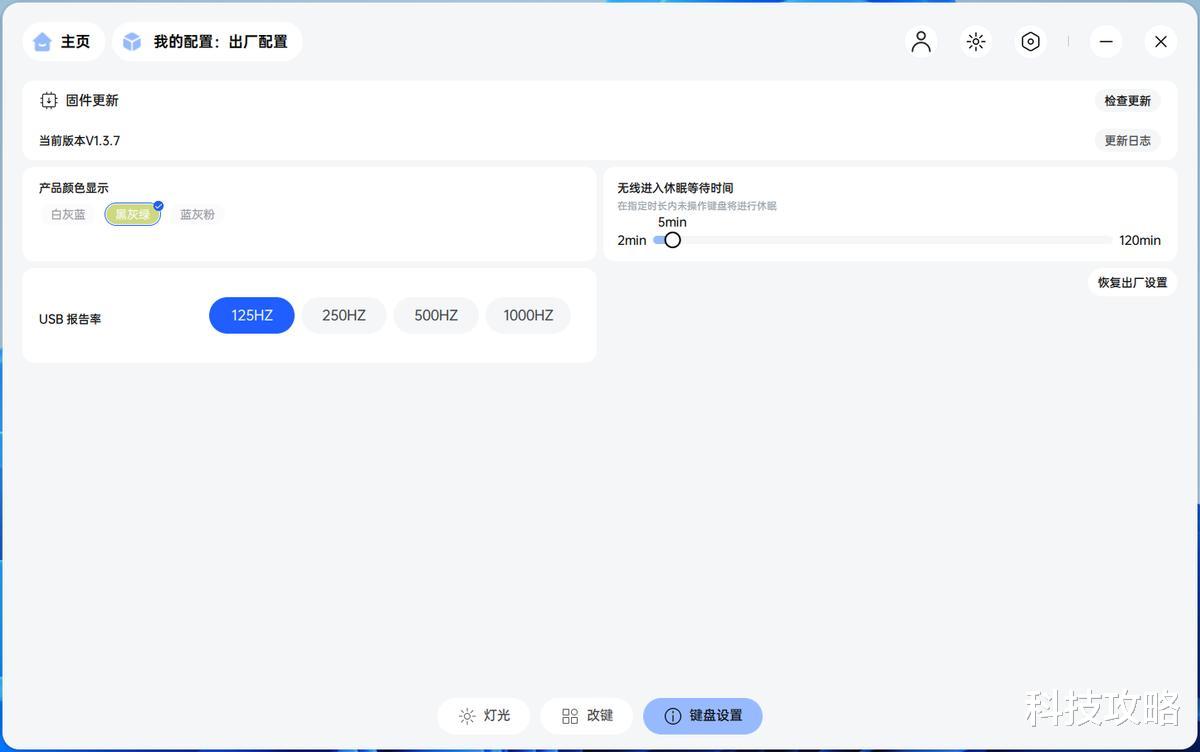Viewport: 1200px width, 752px height.
Task: Close the application window
Action: pos(1161,42)
